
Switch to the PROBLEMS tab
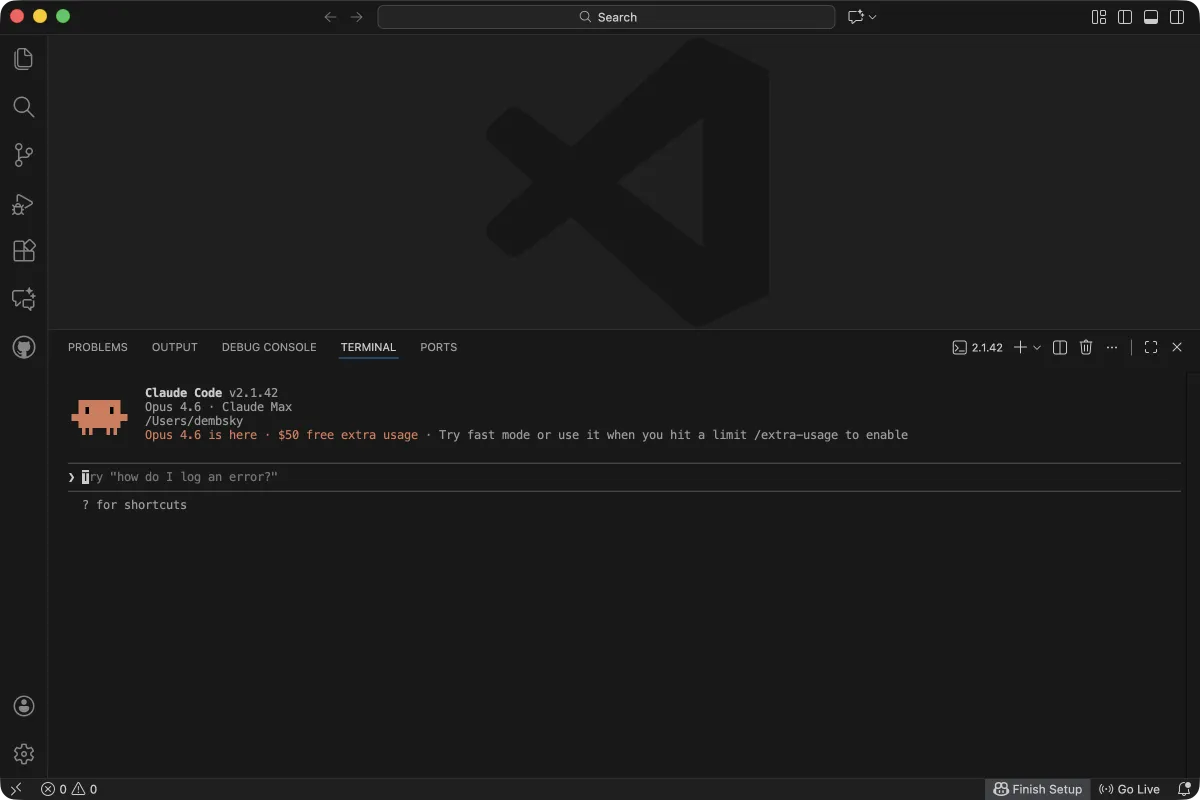coord(97,347)
